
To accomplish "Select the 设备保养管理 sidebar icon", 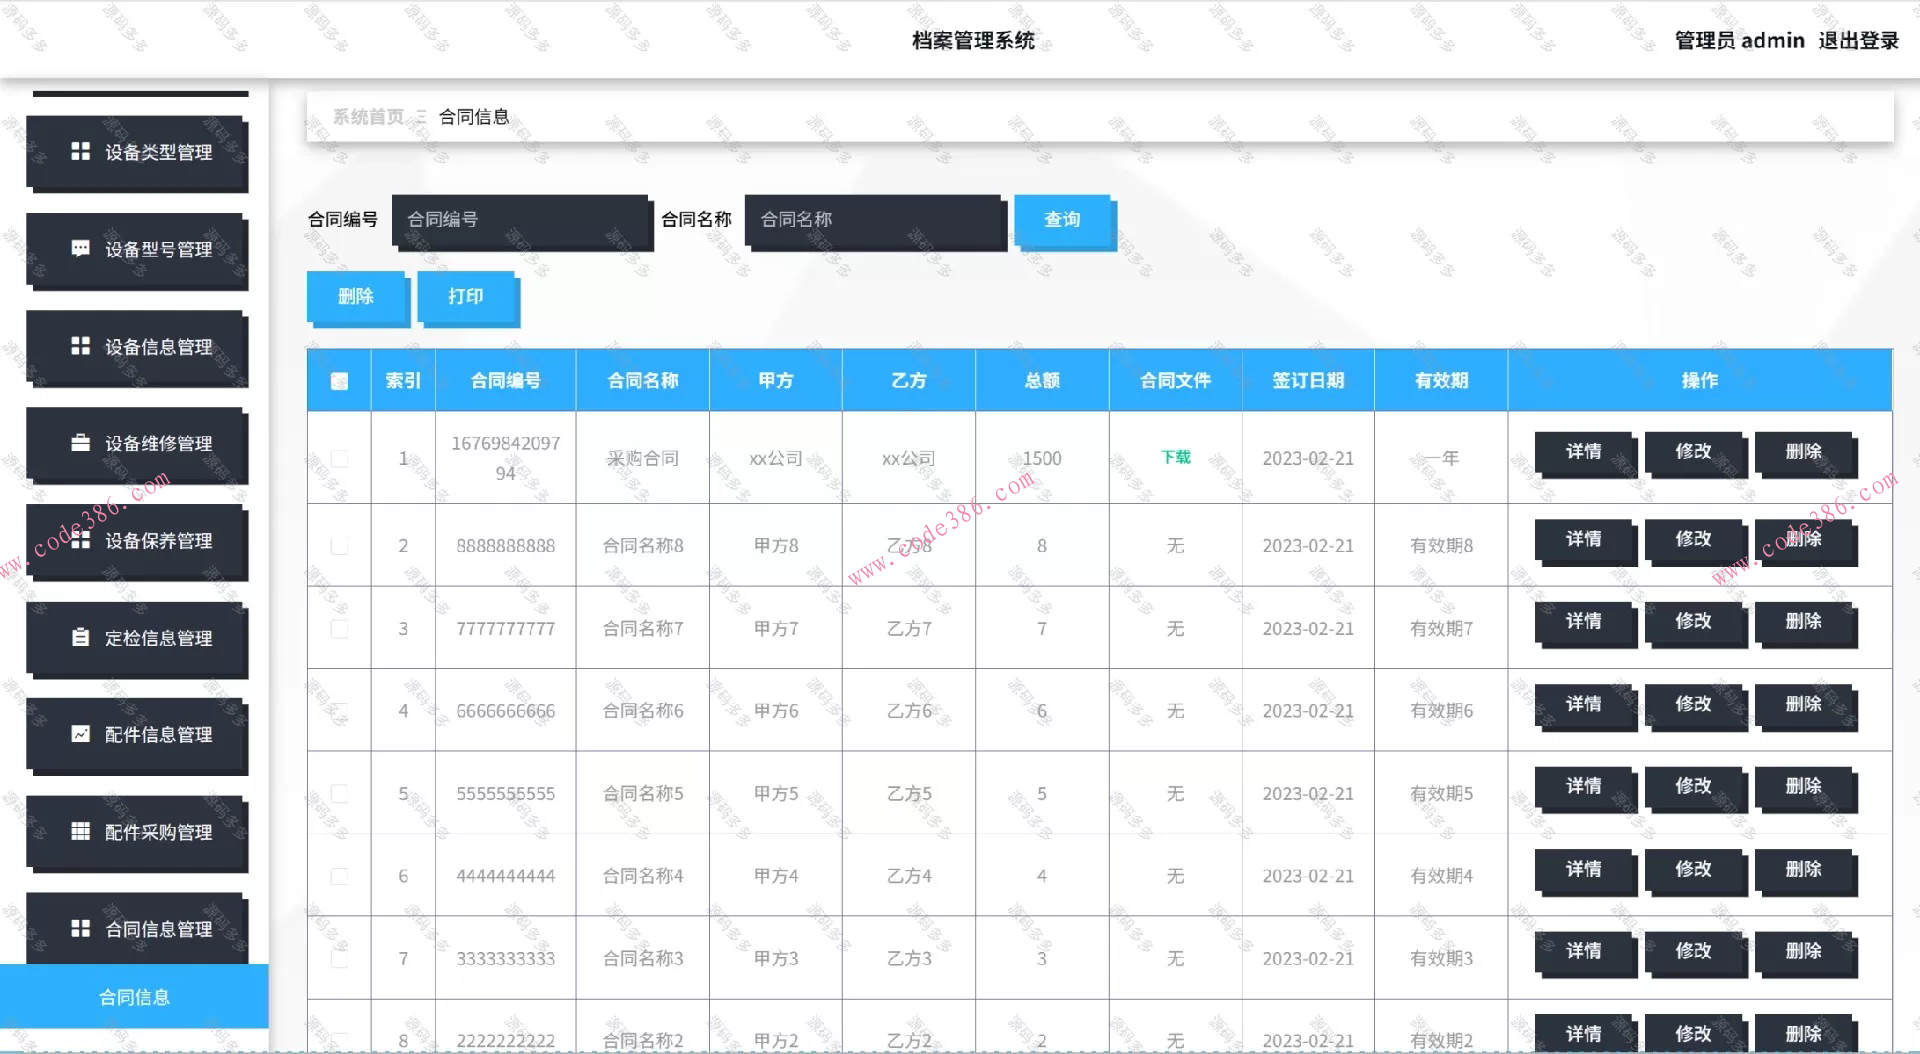I will (82, 541).
